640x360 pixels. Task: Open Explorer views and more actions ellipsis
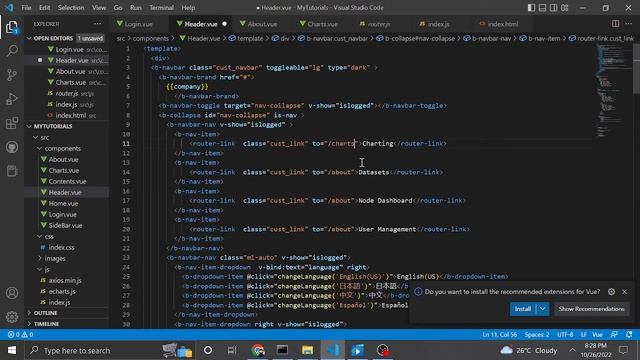tap(98, 24)
